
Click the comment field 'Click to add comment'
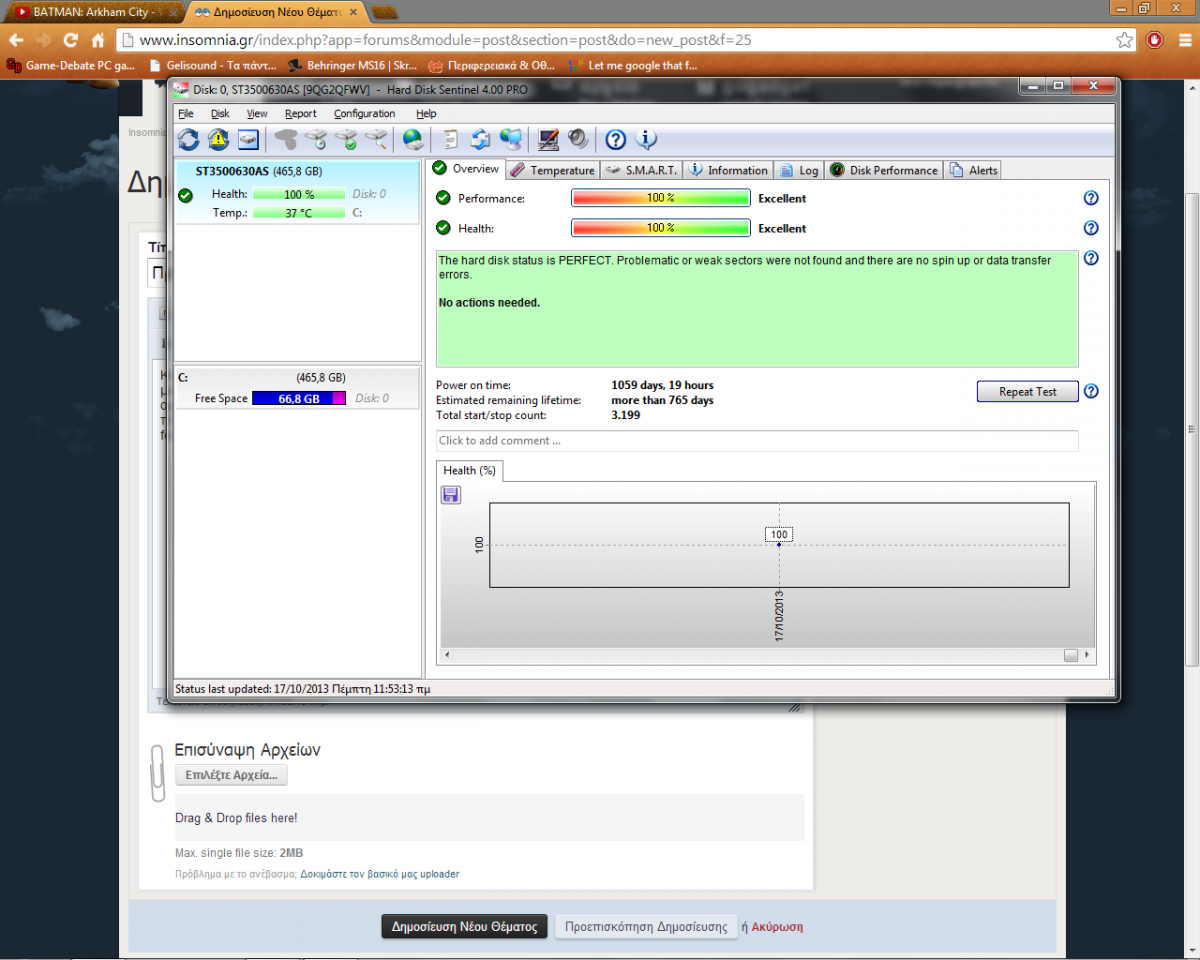pyautogui.click(x=757, y=440)
